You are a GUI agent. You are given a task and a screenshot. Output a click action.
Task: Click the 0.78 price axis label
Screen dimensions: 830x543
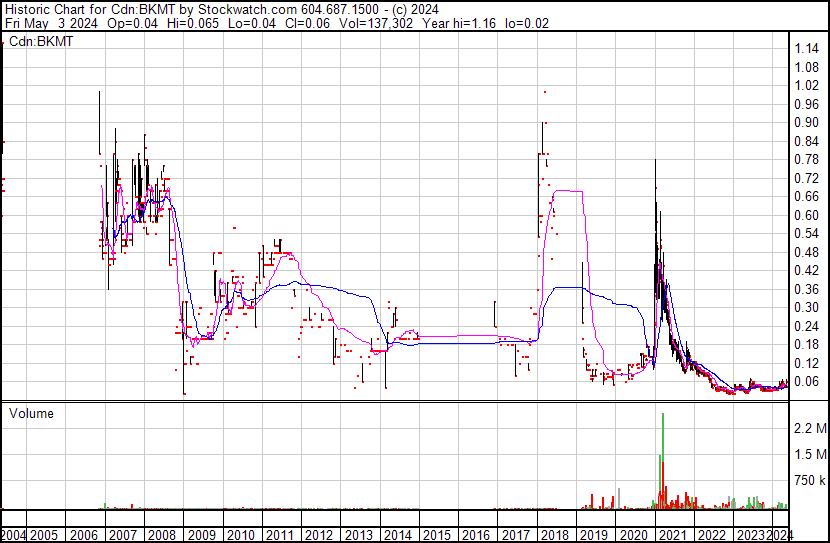(x=807, y=160)
